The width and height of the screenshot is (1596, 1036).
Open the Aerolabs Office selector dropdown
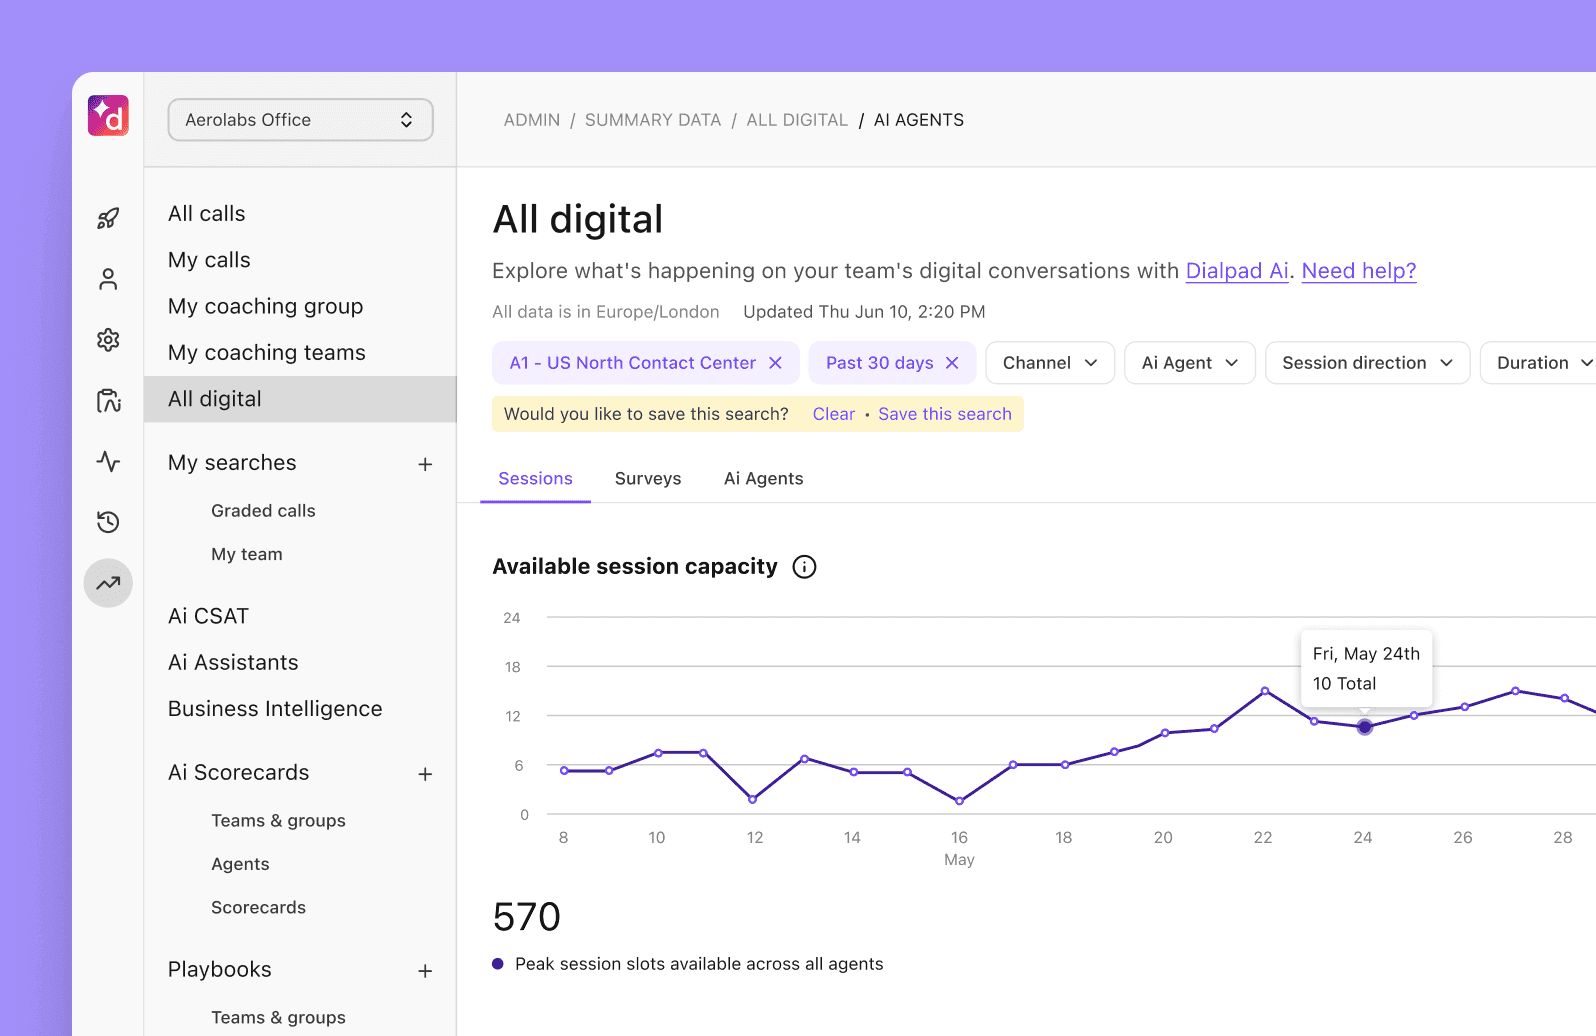point(300,120)
